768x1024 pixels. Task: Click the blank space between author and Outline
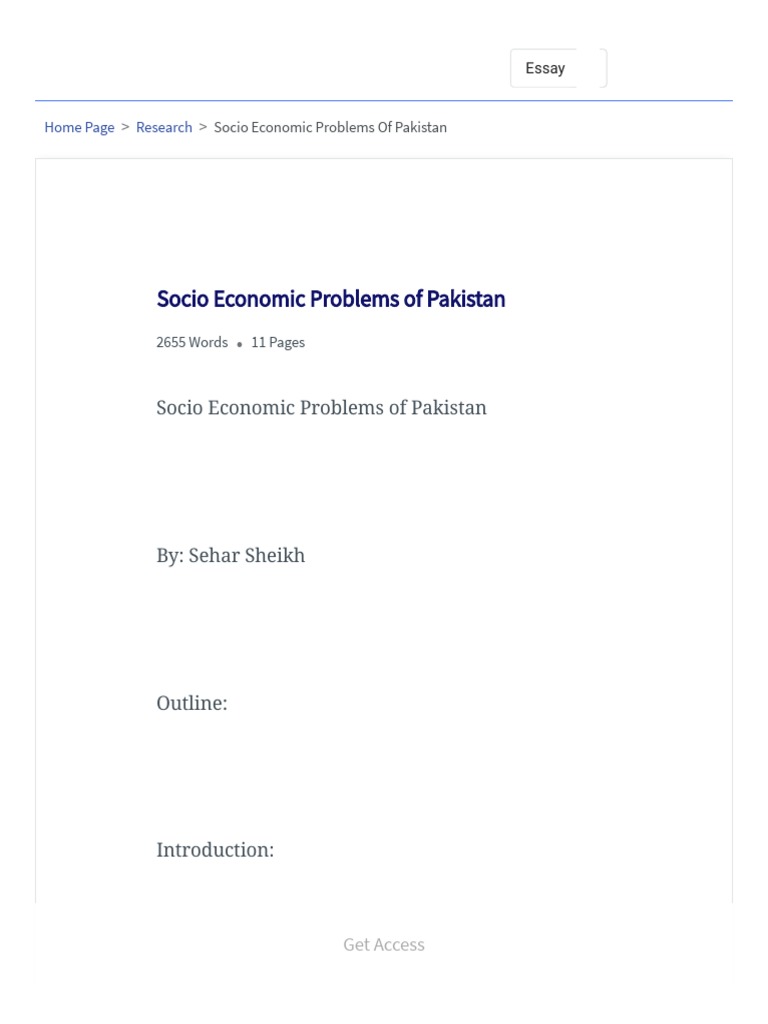point(384,630)
